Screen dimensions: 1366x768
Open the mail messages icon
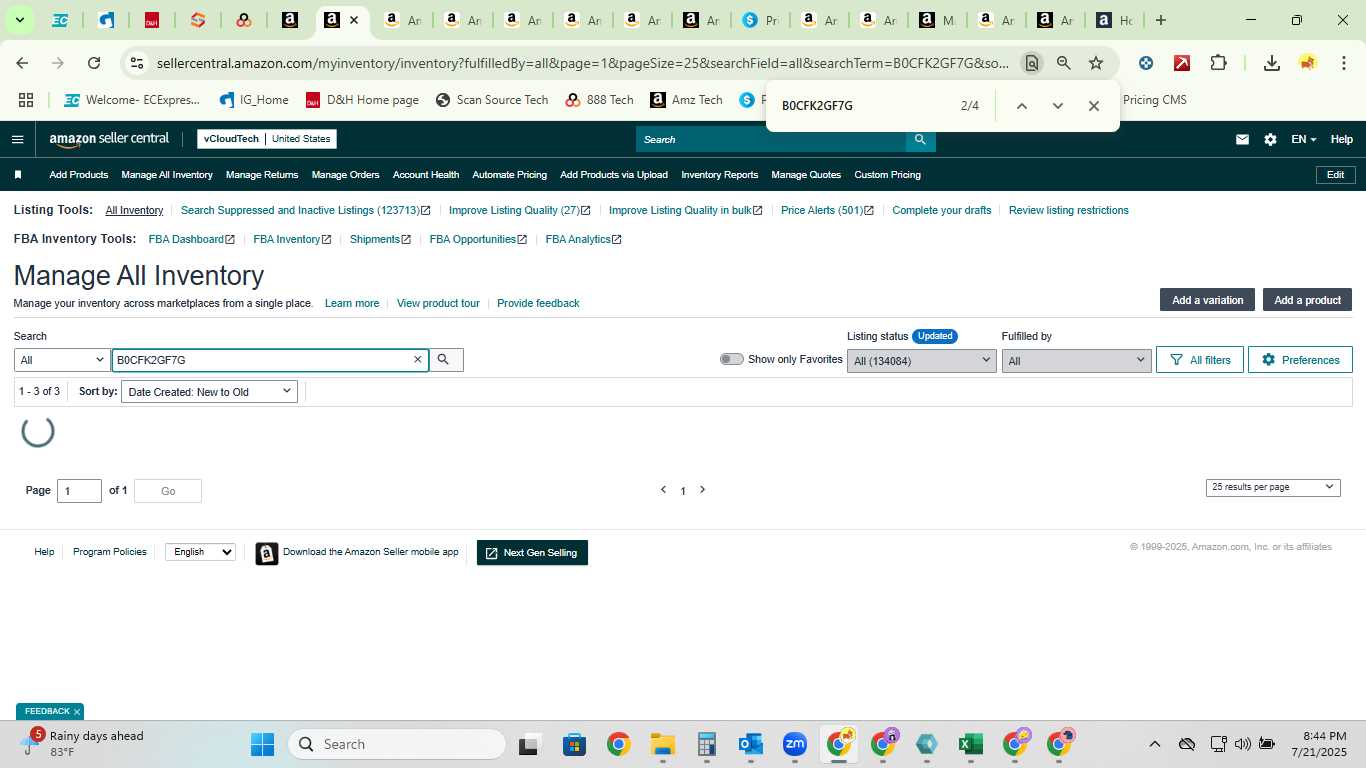tap(1242, 139)
